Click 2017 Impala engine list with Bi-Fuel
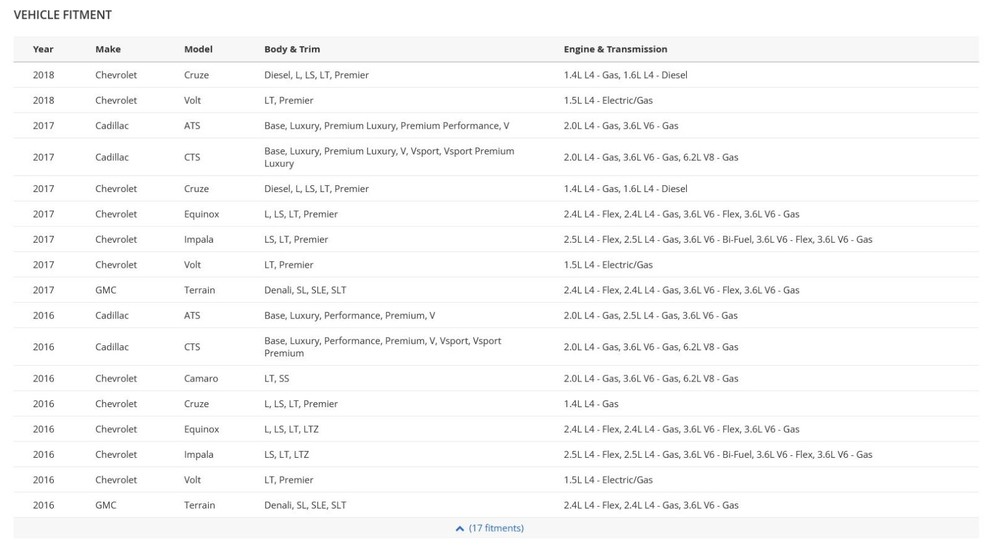The height and width of the screenshot is (551, 1000). pos(718,239)
